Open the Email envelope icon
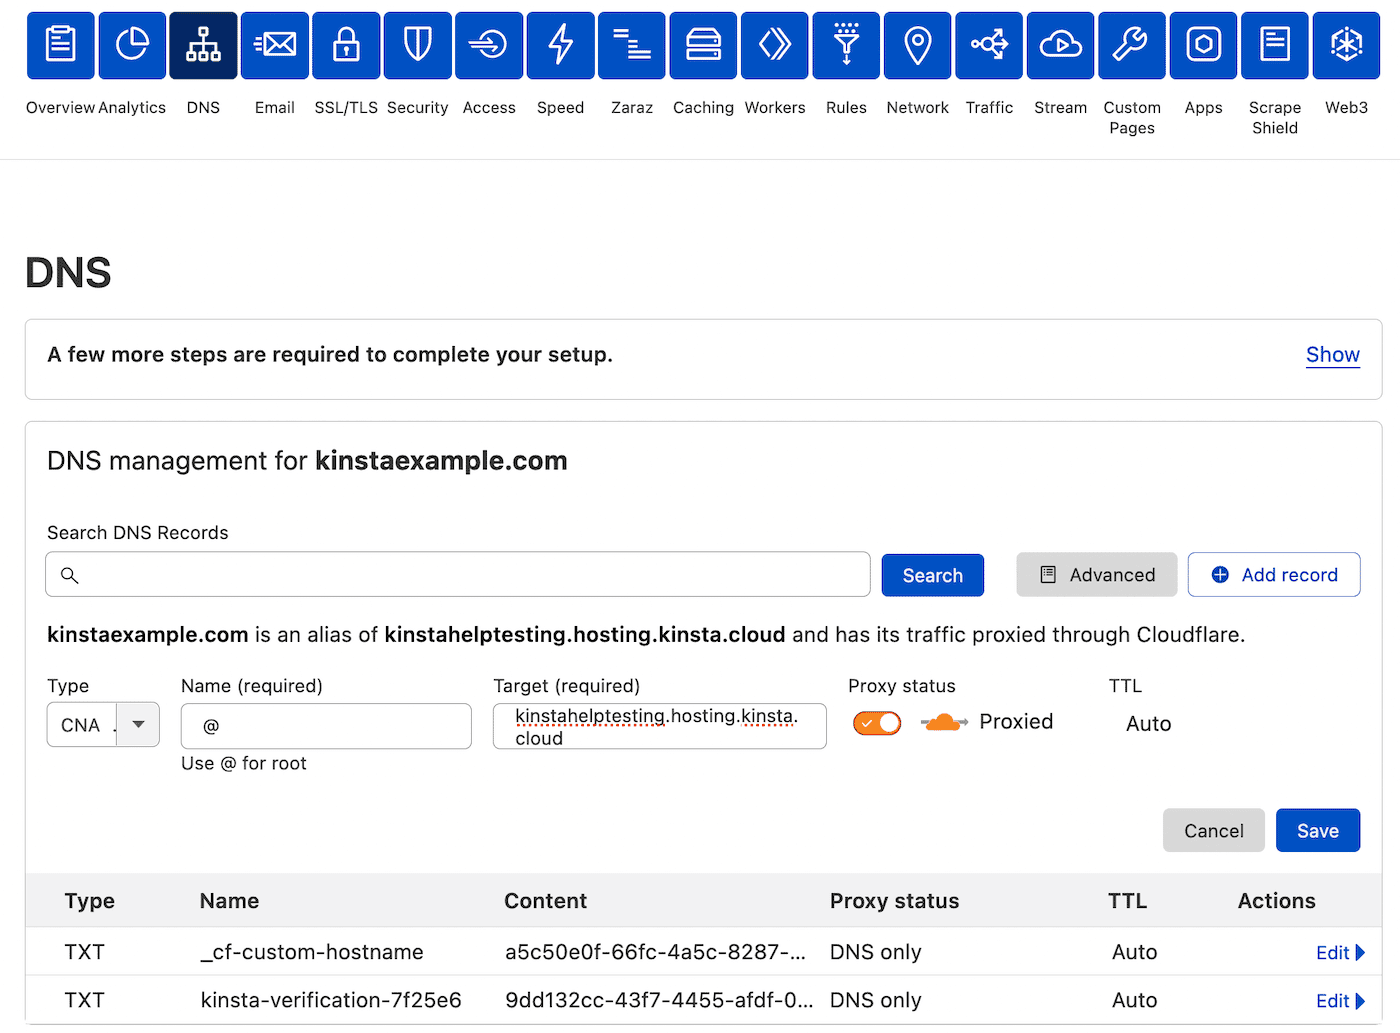 coord(275,46)
